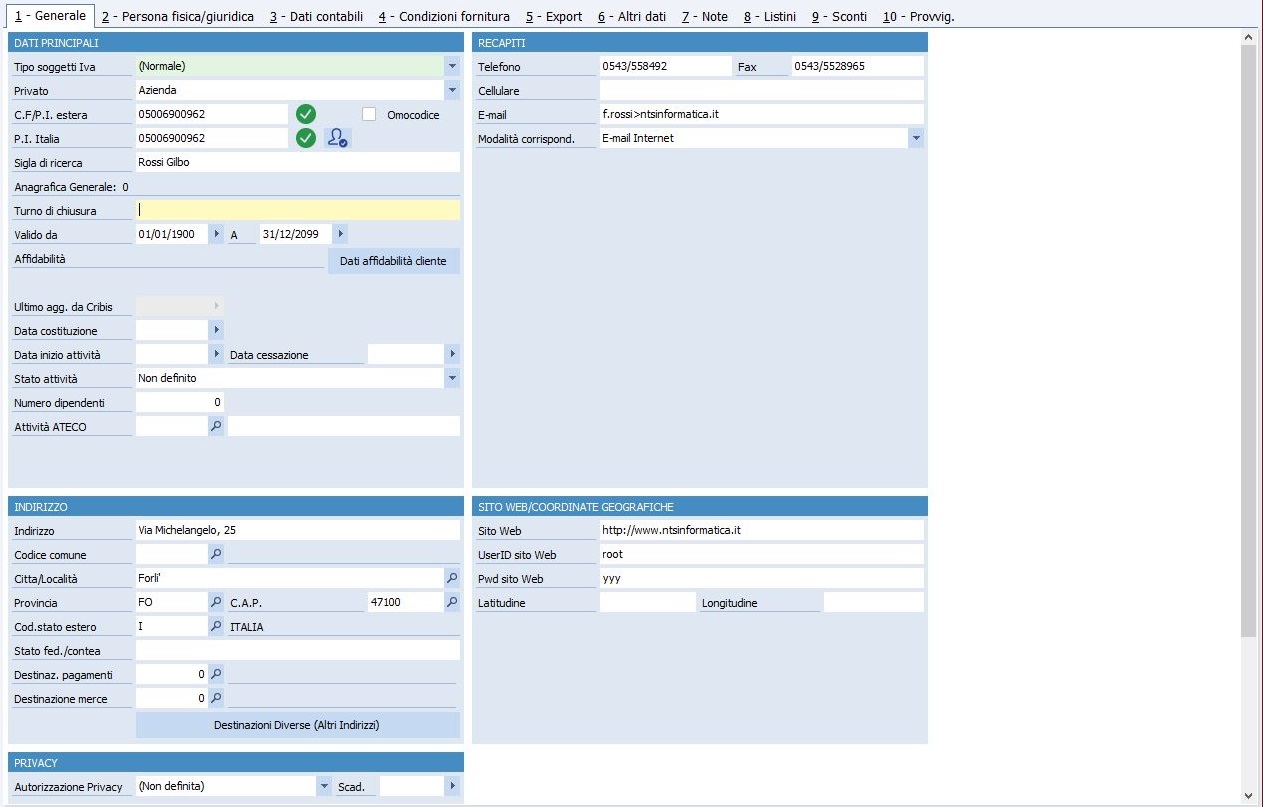Open the 7 - Note tab
The image size is (1263, 807).
(x=704, y=17)
